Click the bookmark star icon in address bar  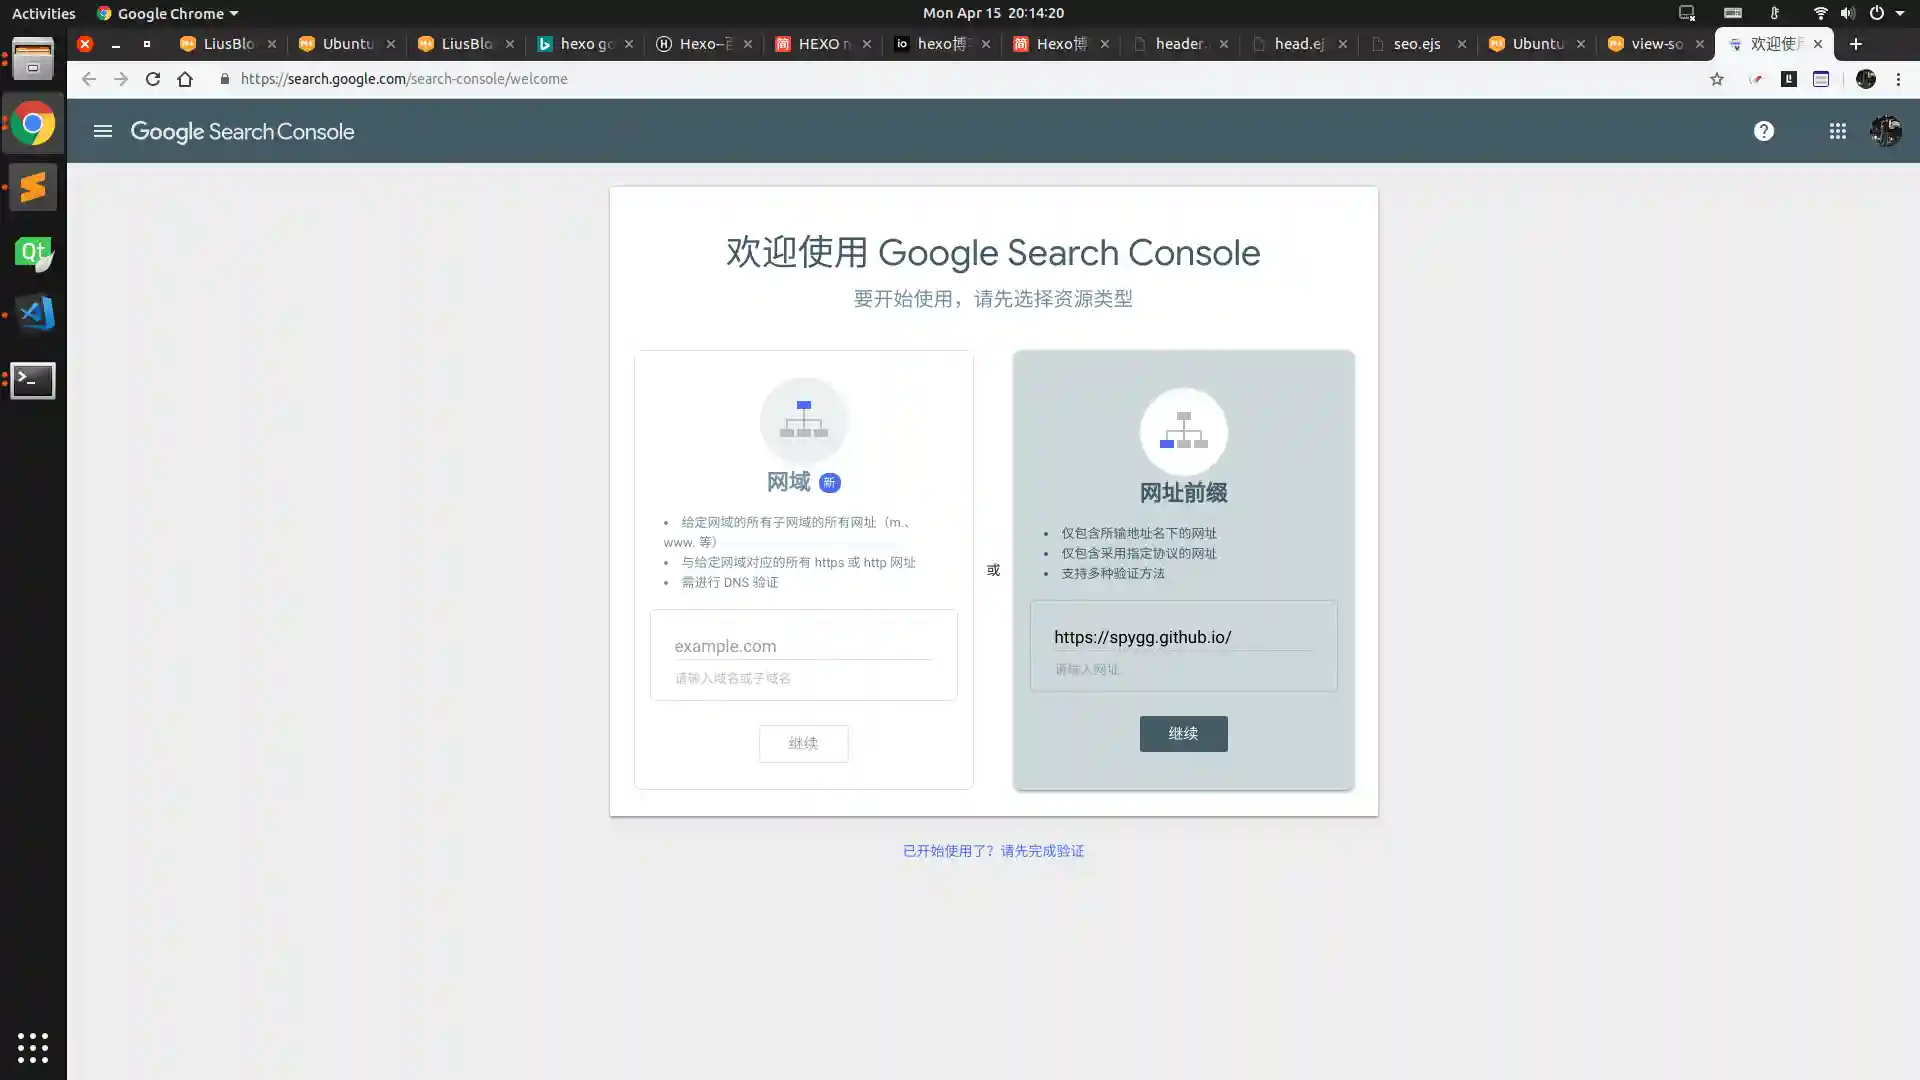(1717, 78)
